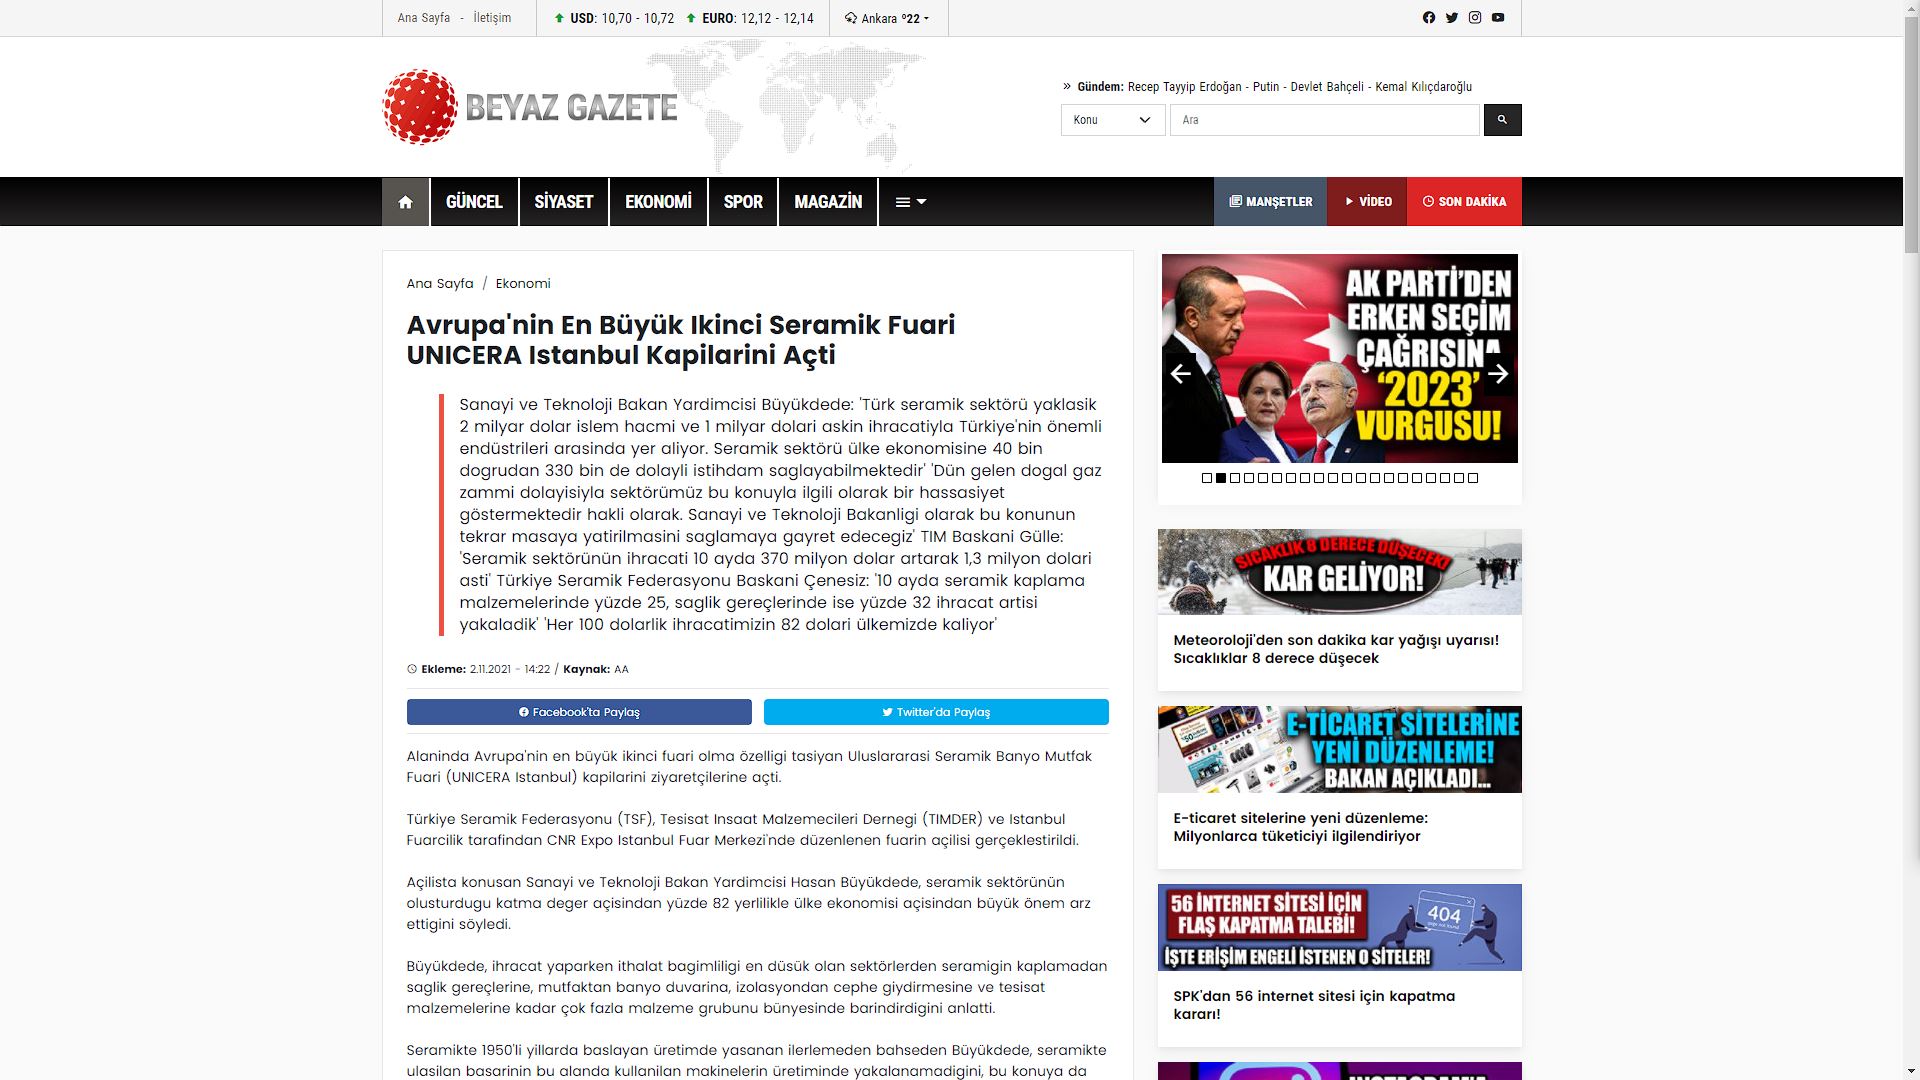
Task: Click the USD exchange rate value
Action: (637, 18)
